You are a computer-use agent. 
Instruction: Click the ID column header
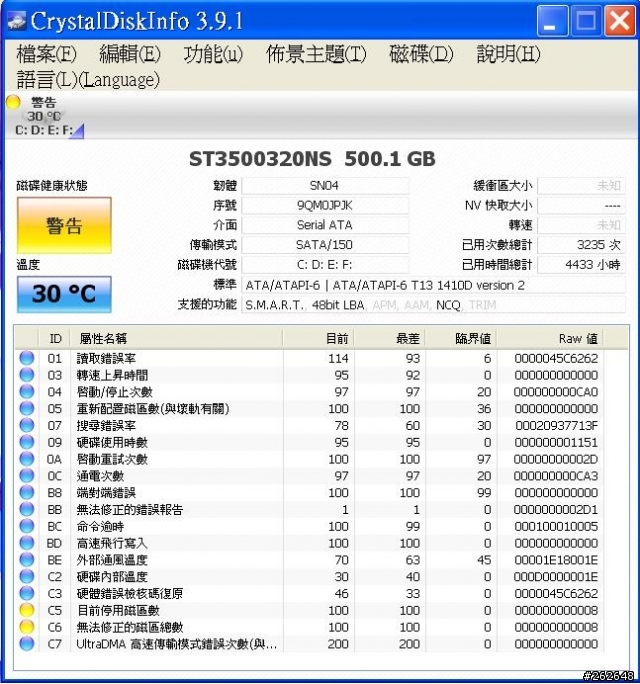point(55,339)
